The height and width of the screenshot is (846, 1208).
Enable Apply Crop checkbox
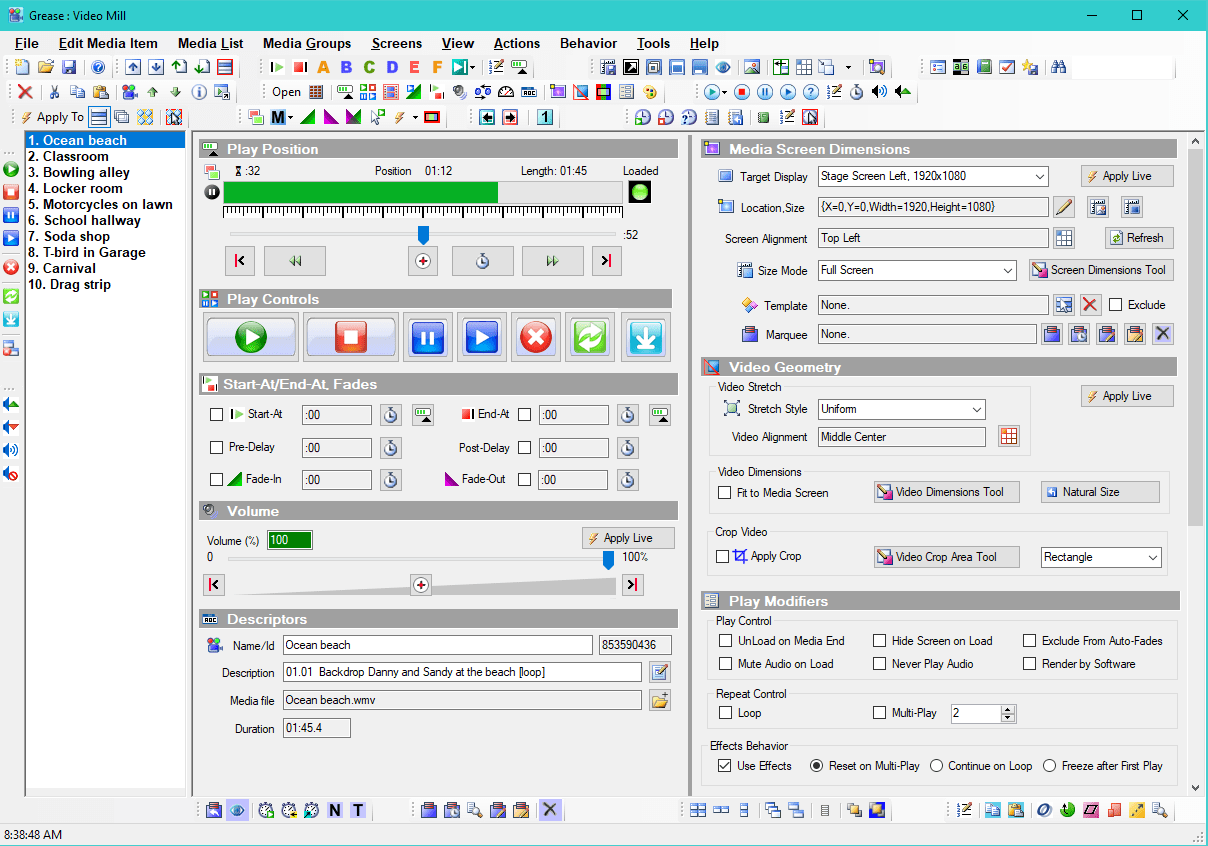722,557
